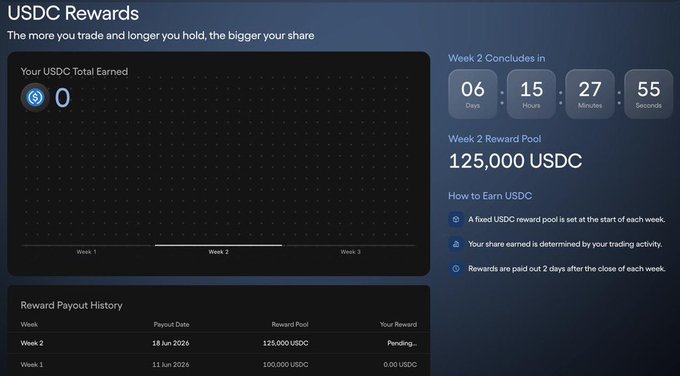Click the 'Week' column header
The image size is (680, 376).
tap(29, 324)
